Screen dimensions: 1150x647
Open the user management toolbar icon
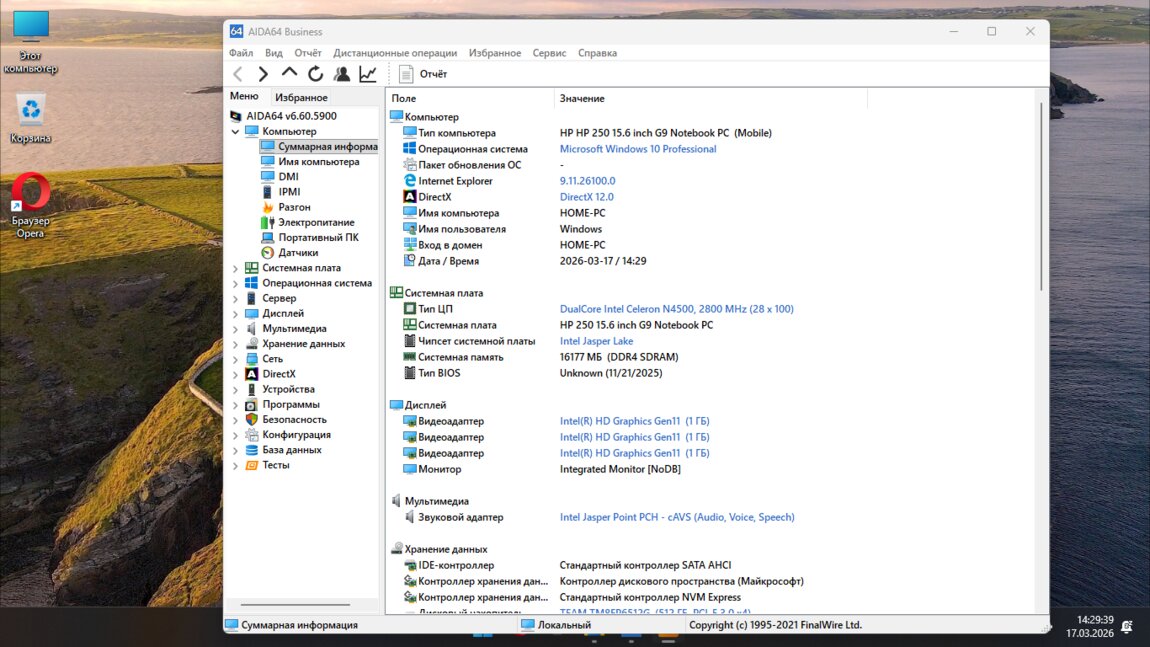pos(342,74)
